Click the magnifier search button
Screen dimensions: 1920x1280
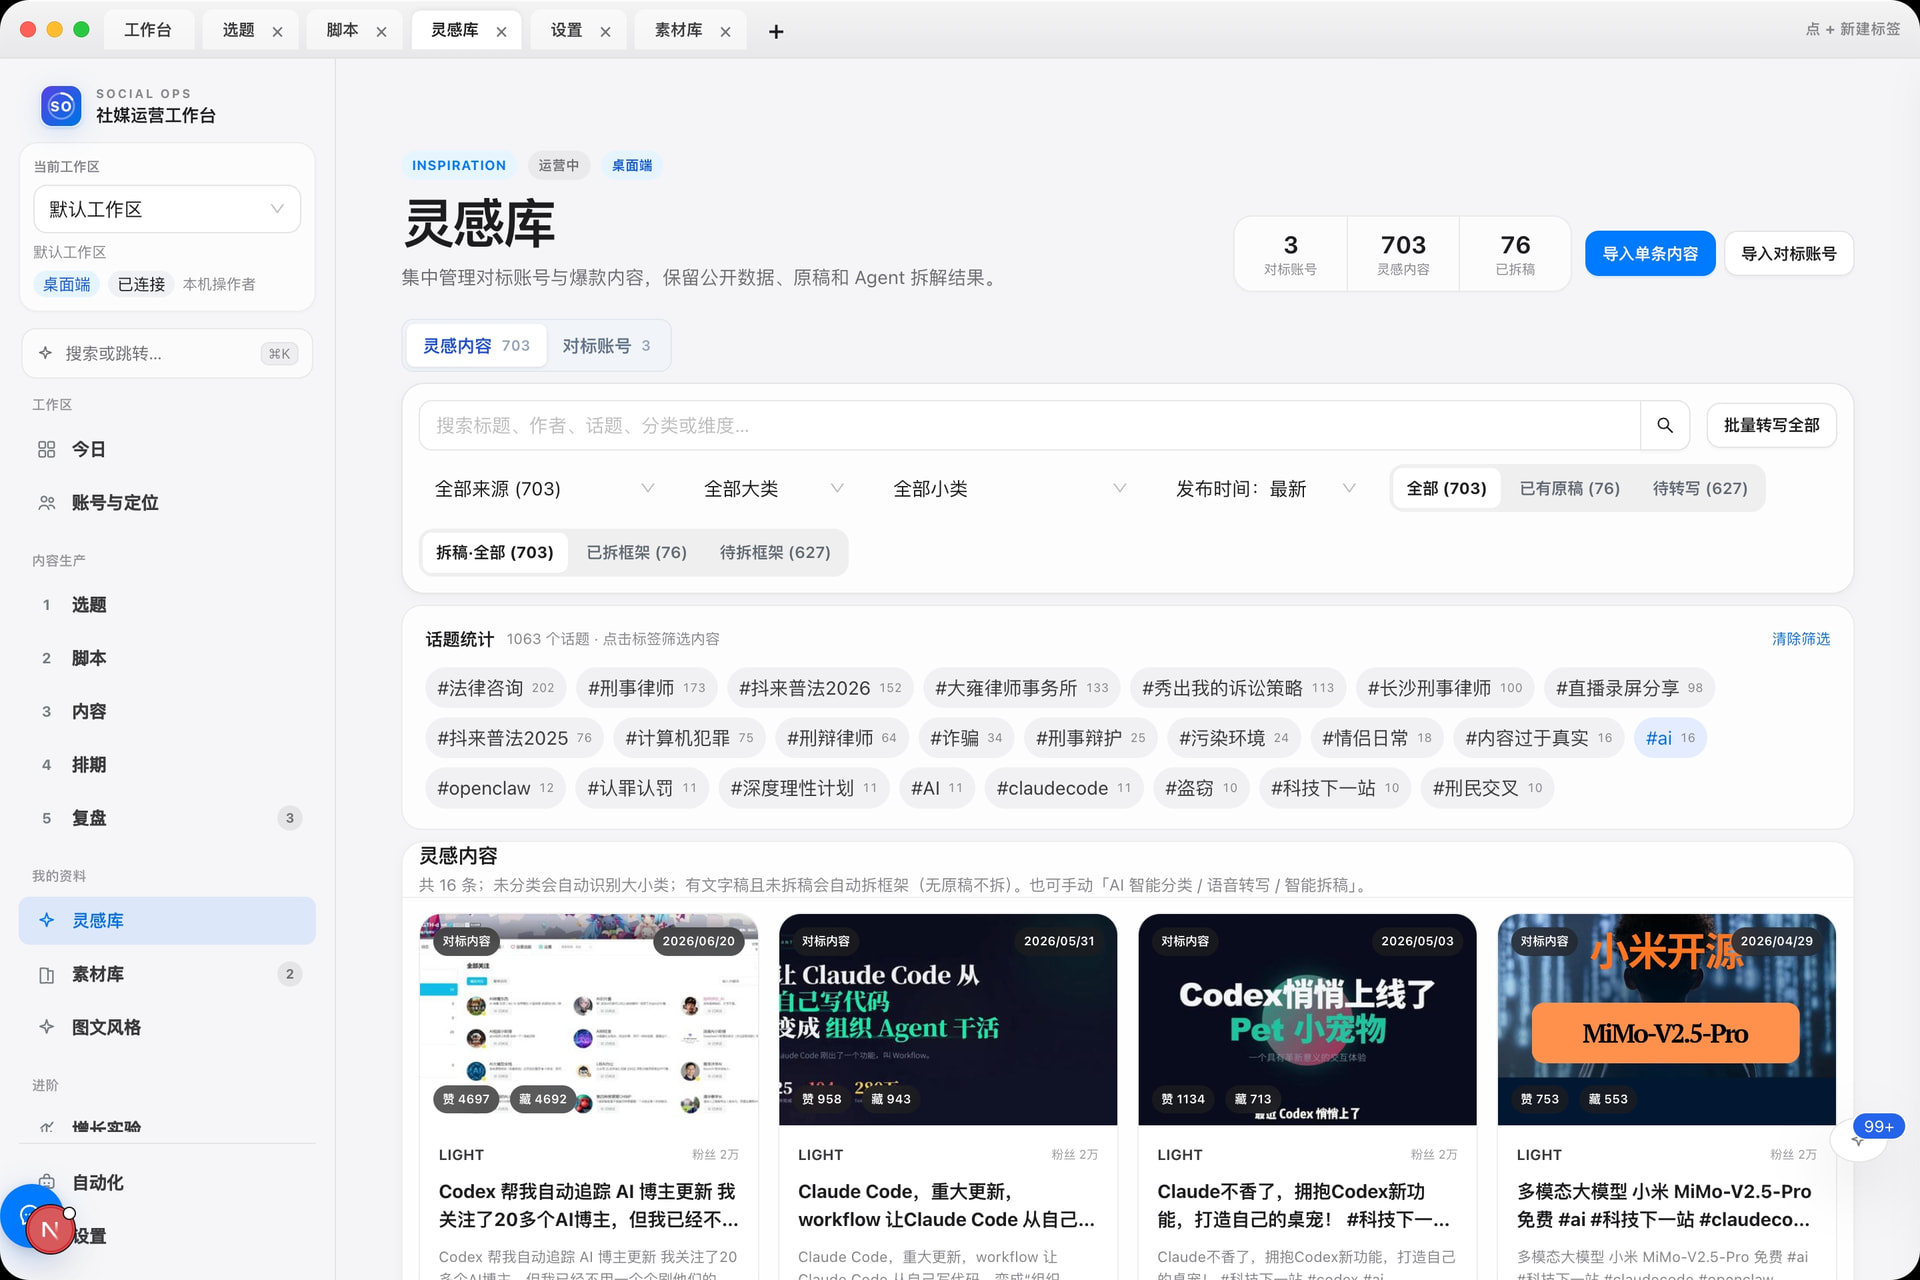pos(1665,426)
